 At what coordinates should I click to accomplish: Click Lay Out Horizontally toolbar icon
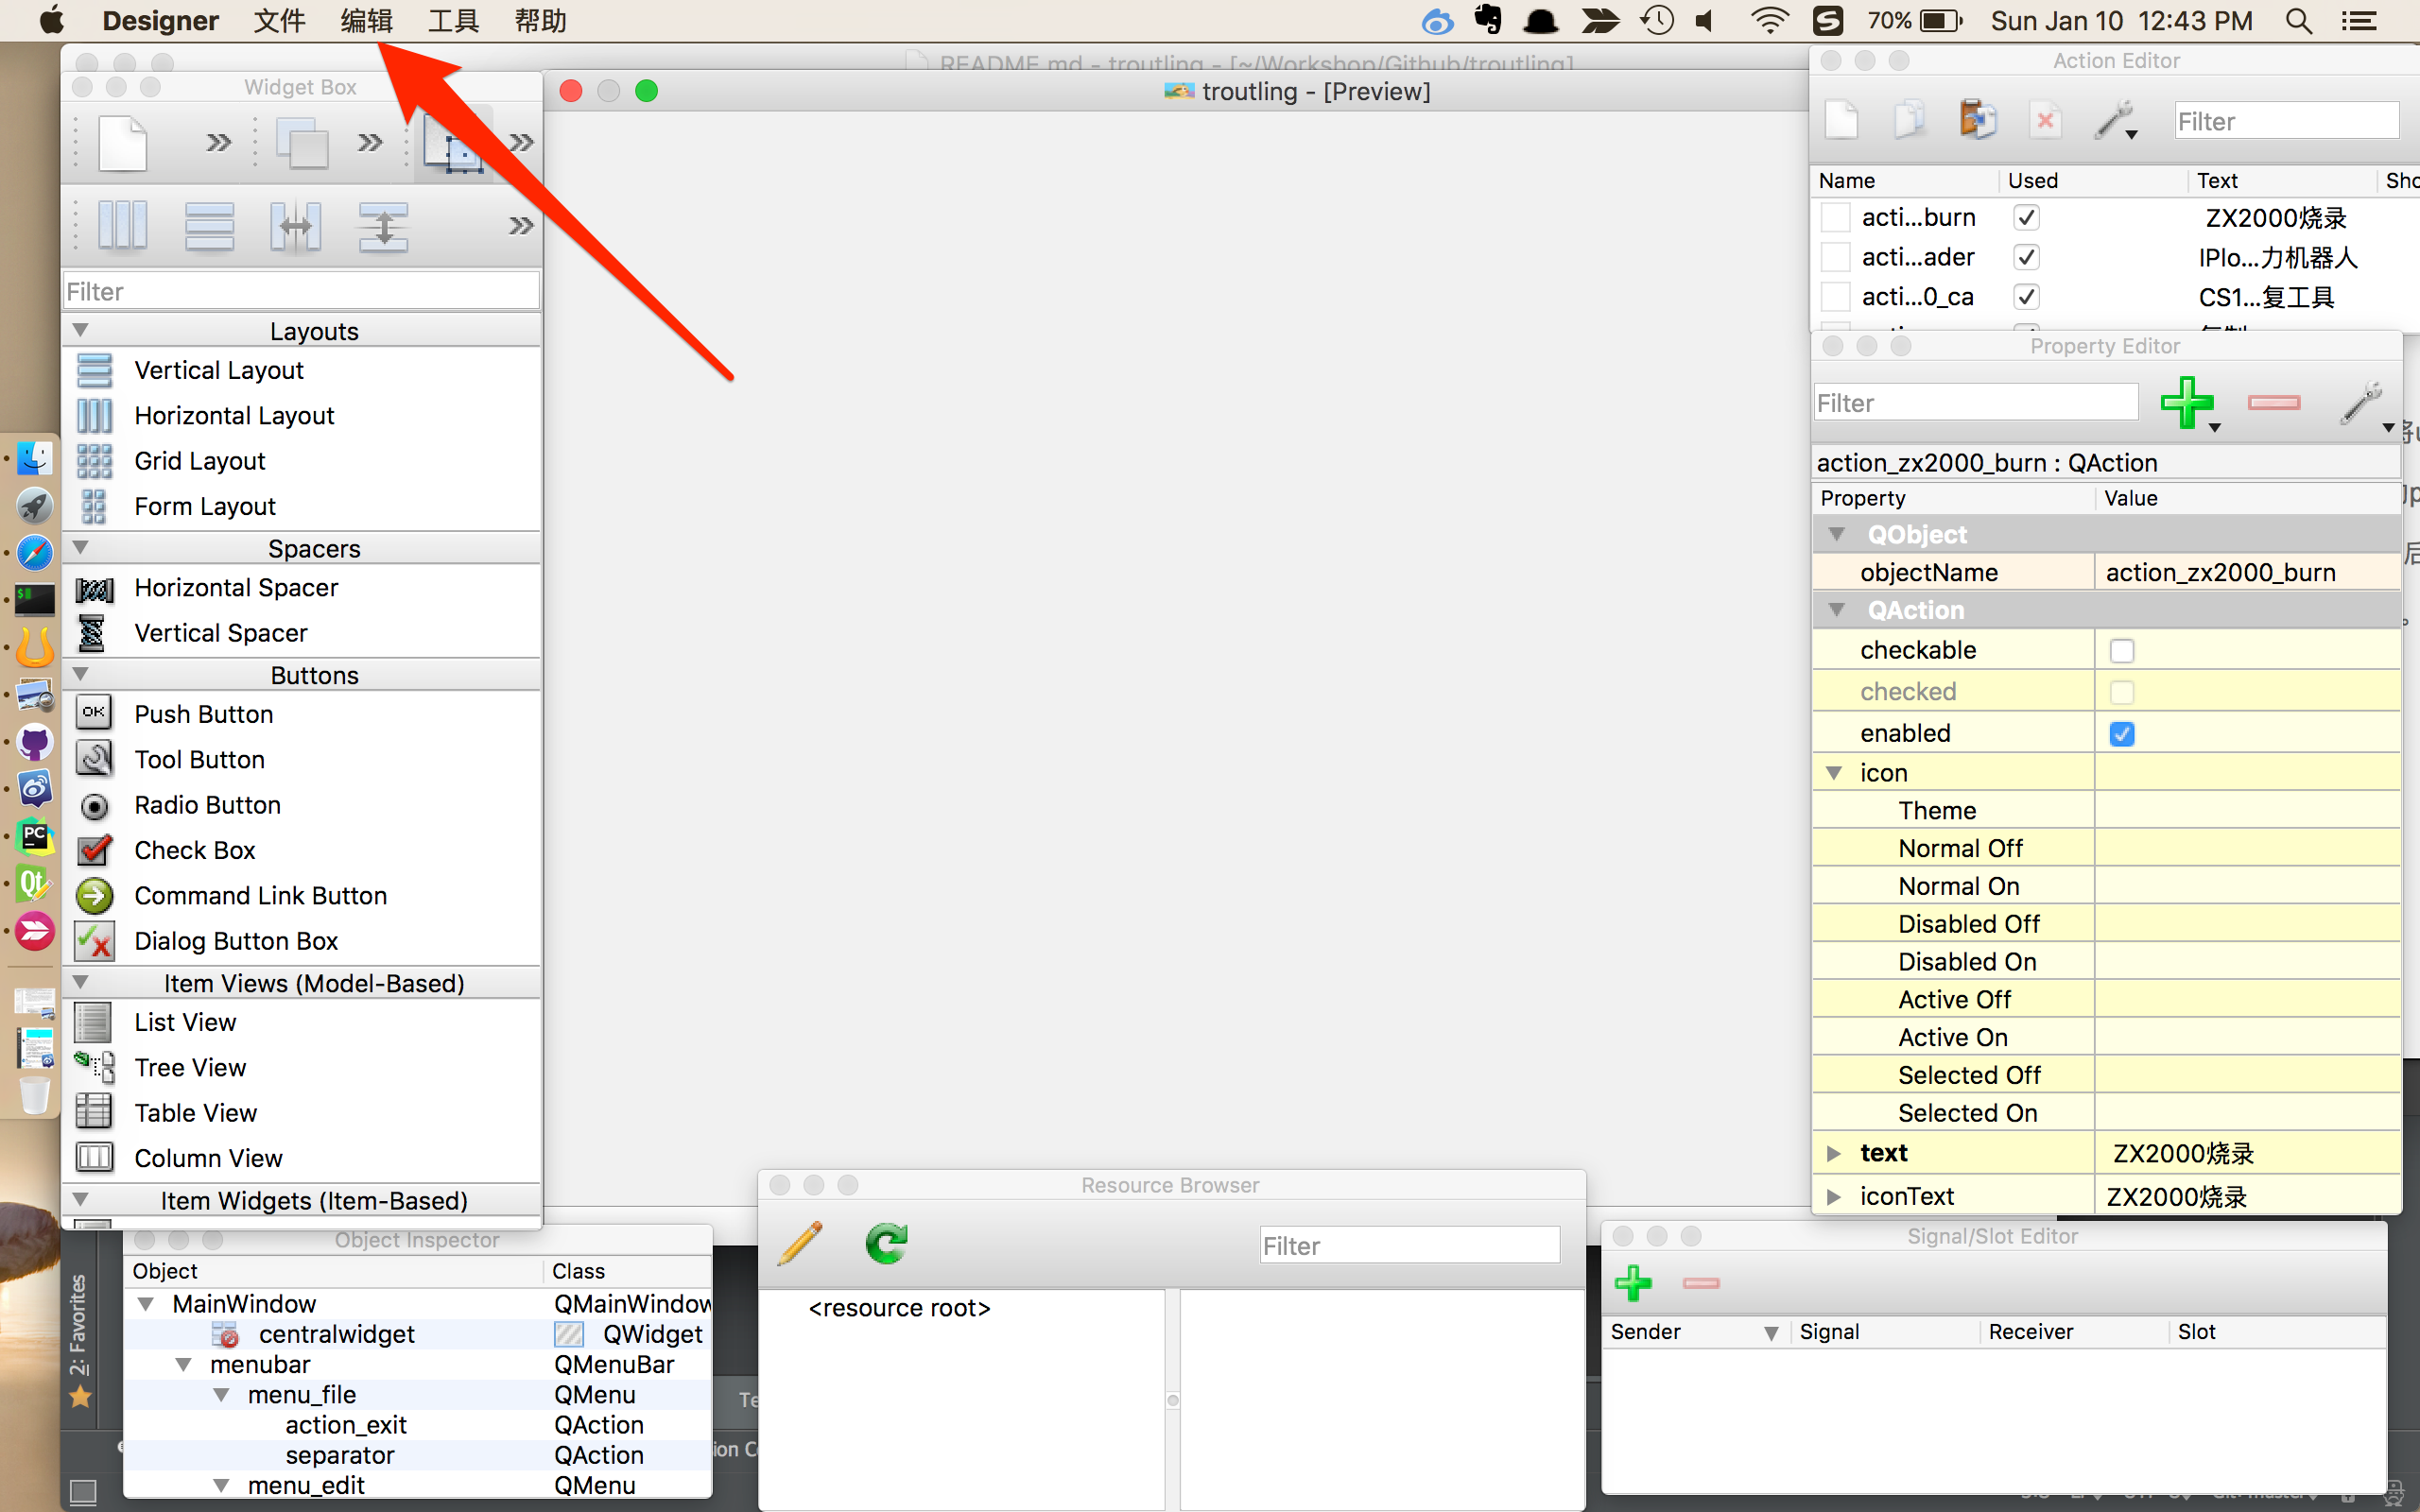[x=122, y=225]
